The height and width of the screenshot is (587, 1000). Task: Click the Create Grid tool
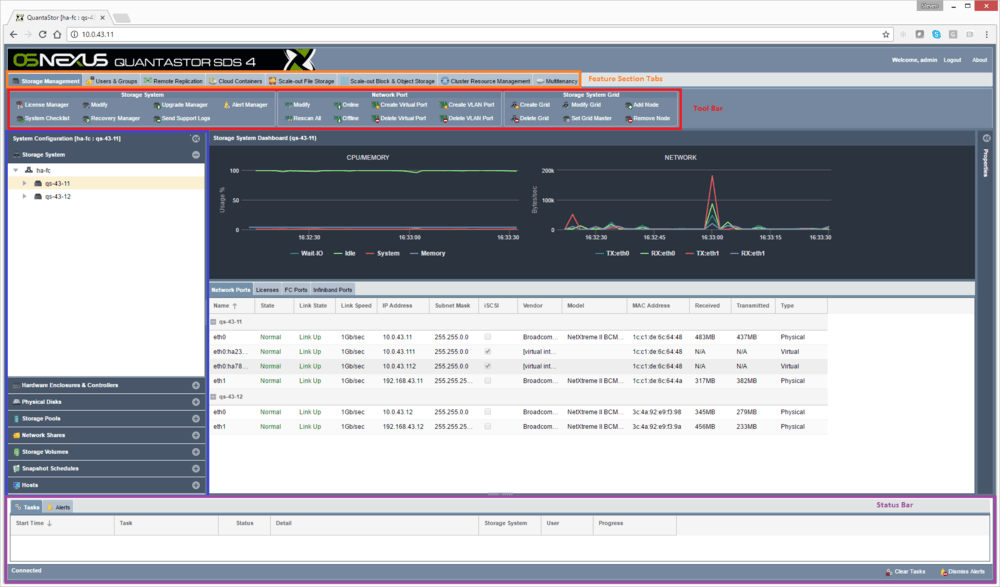click(x=534, y=104)
